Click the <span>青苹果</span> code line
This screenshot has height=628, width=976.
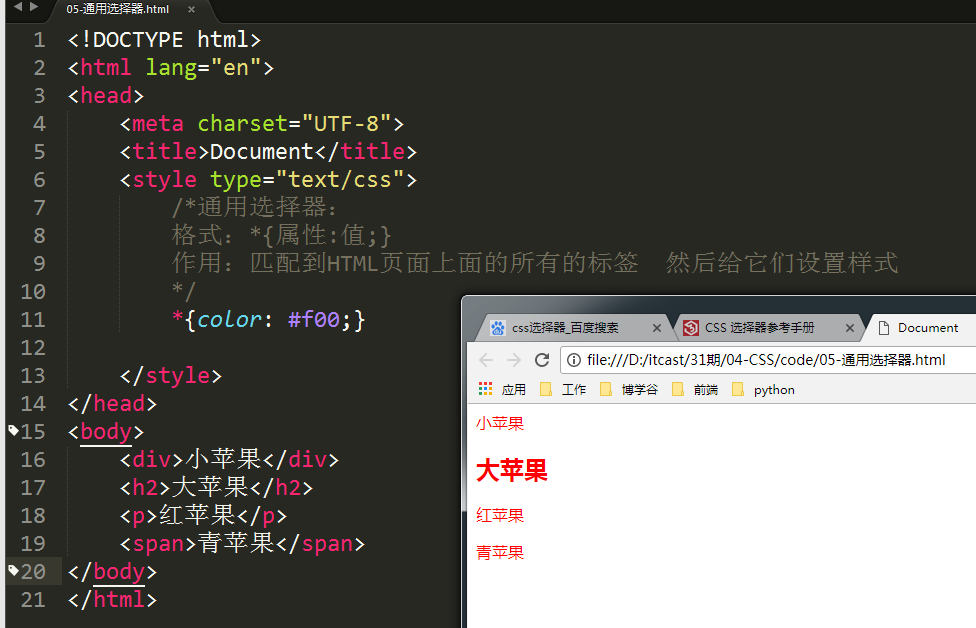[242, 543]
